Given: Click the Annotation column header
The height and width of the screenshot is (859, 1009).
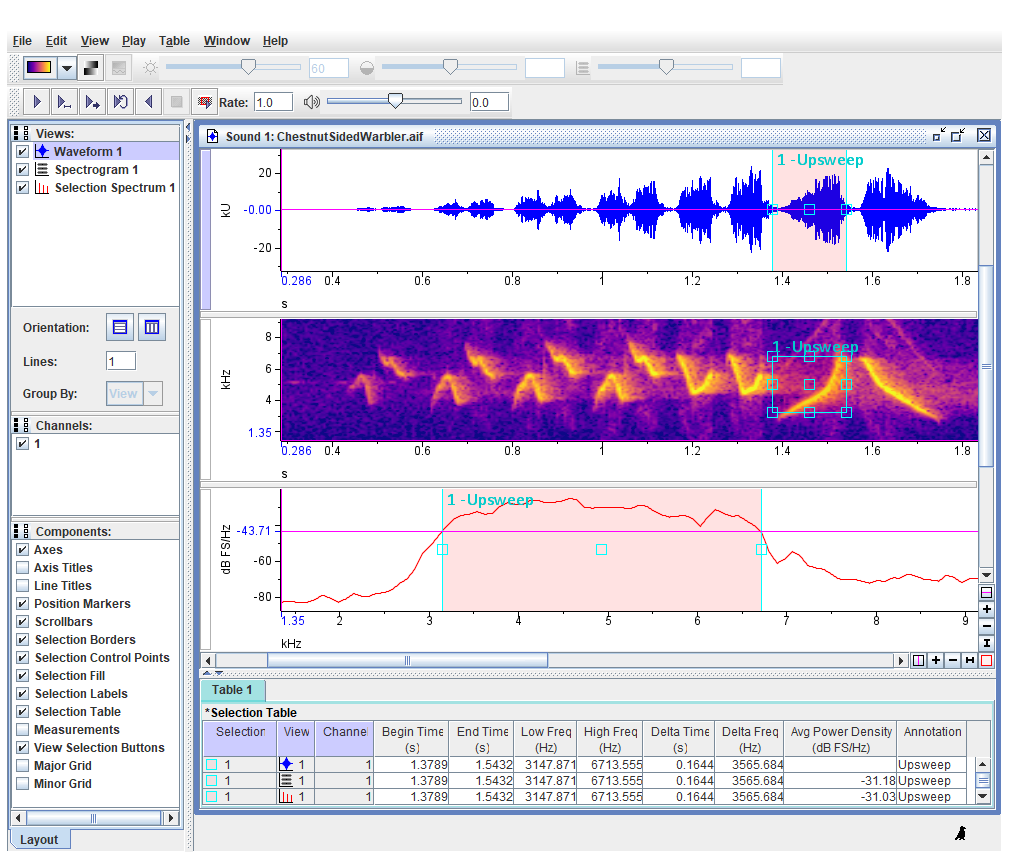Looking at the screenshot, I should tap(932, 739).
